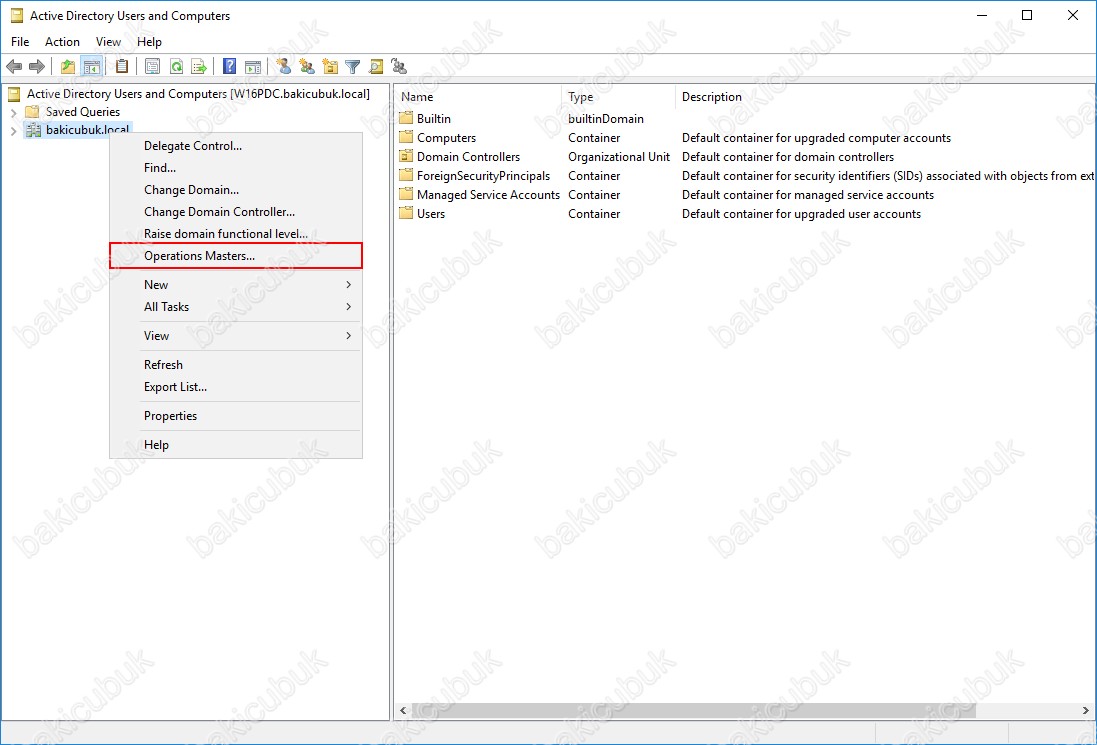Click Add to group toolbar icon
This screenshot has height=745, width=1097.
tap(399, 66)
